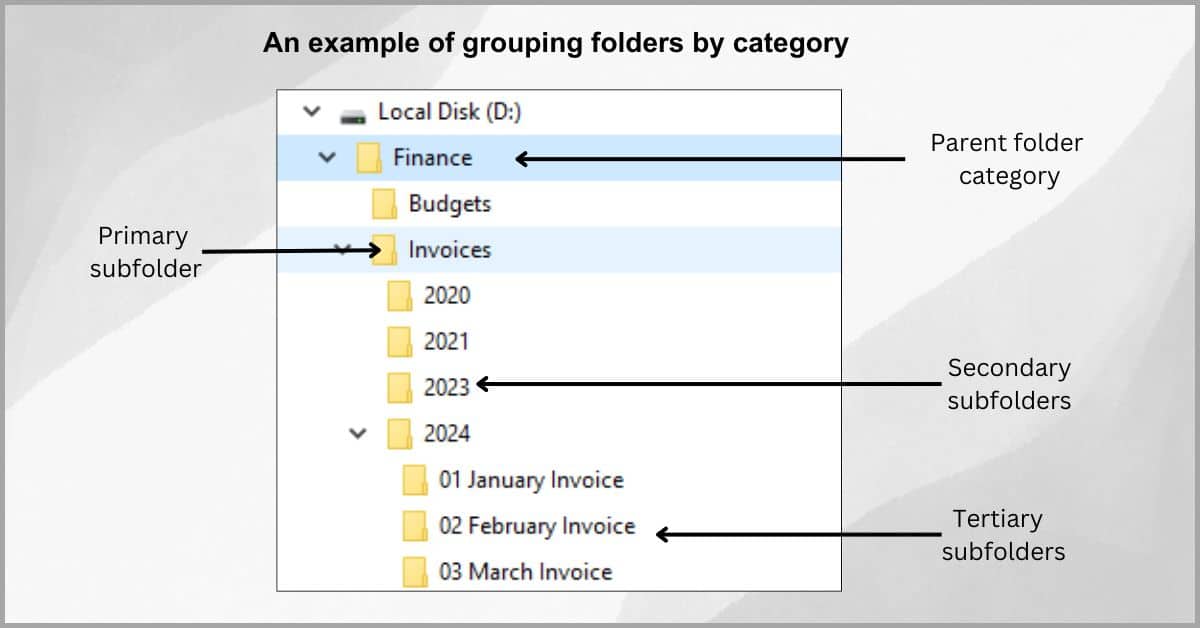Click the Secondary subfolders annotation text
The width and height of the screenshot is (1200, 628).
[1009, 384]
